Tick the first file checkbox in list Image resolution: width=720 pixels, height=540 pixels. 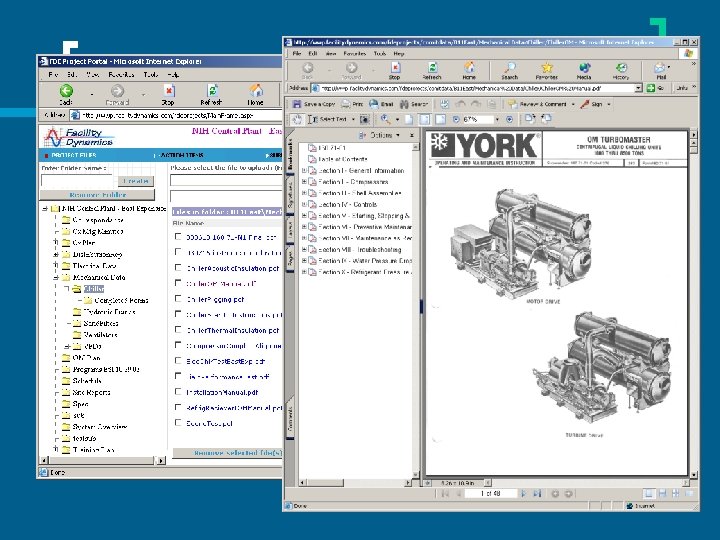[178, 236]
